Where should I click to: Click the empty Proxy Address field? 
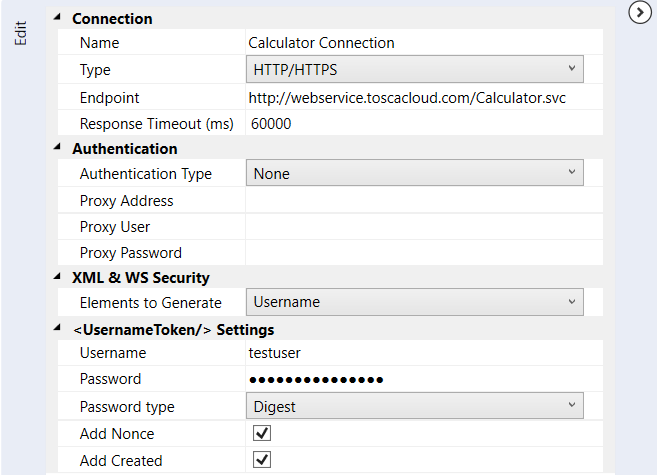tap(420, 201)
